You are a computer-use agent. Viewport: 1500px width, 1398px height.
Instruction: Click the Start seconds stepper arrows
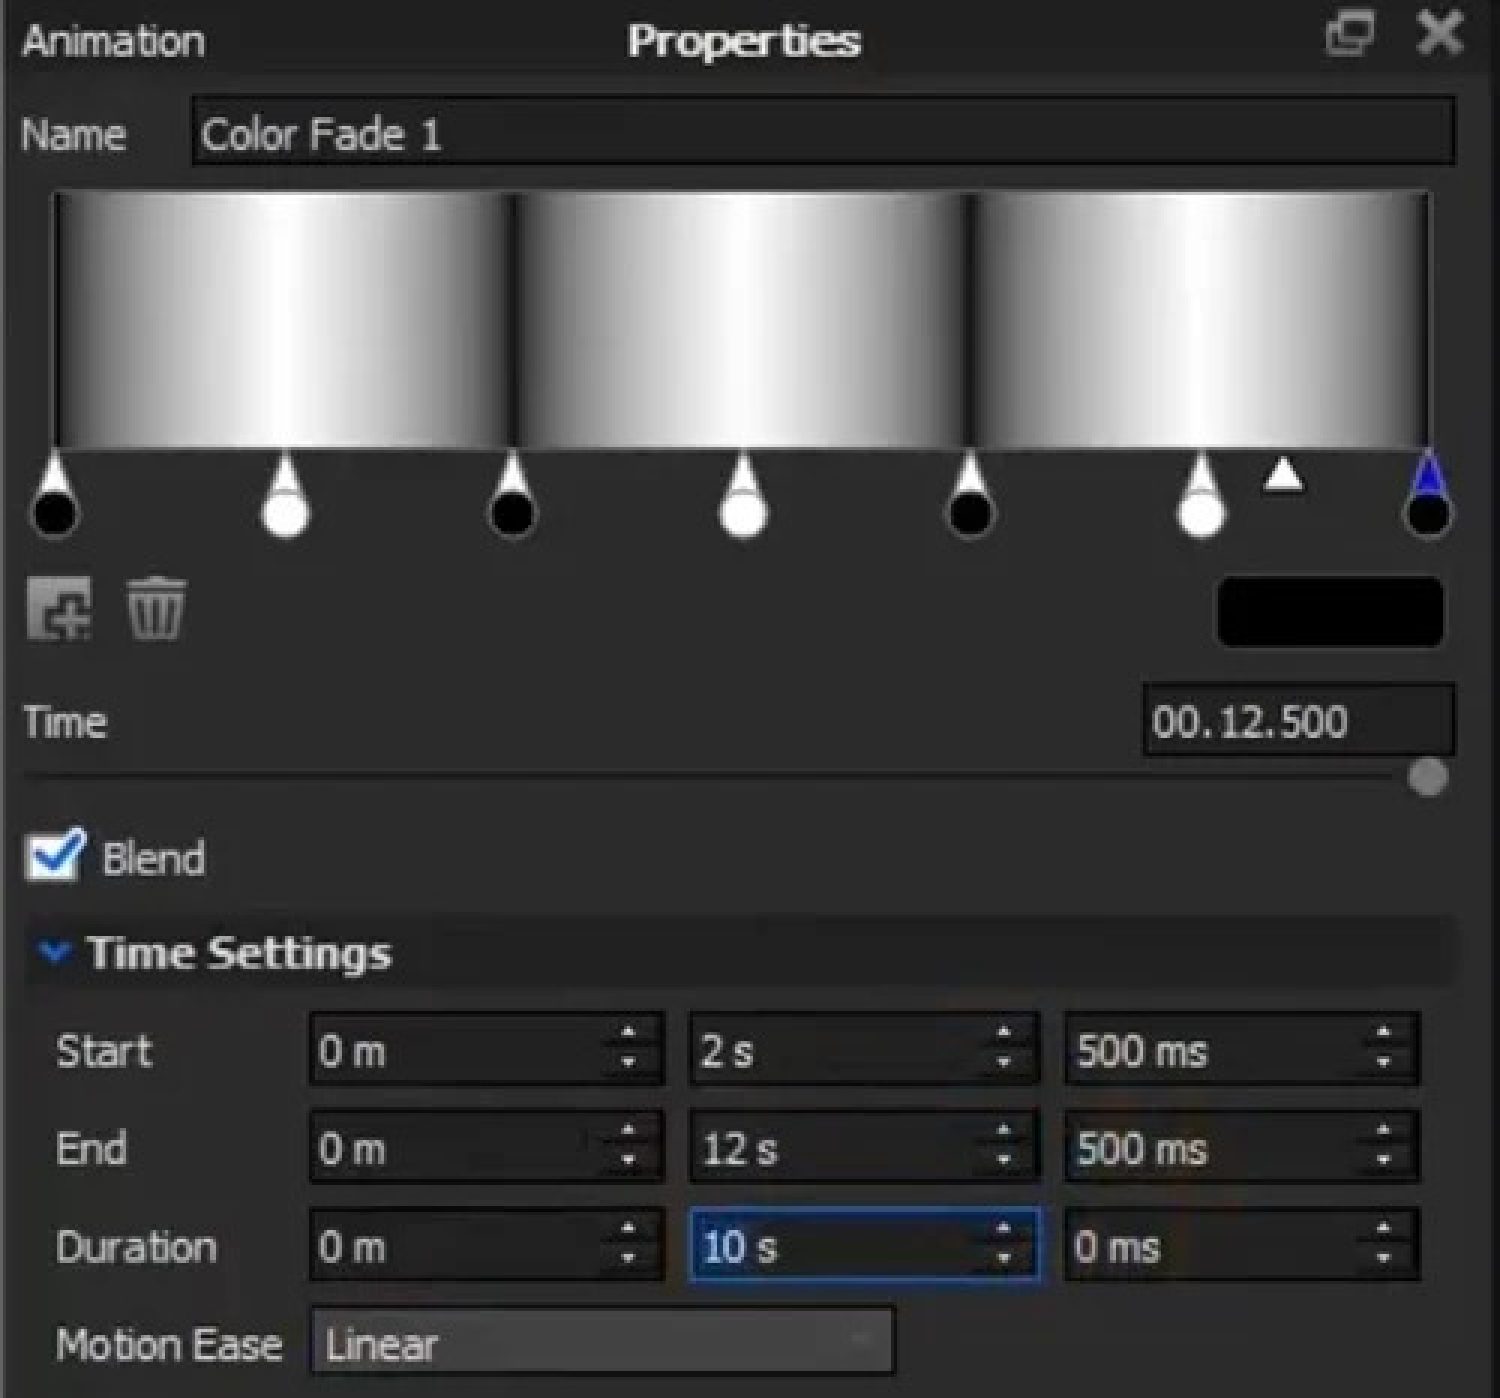1004,1048
